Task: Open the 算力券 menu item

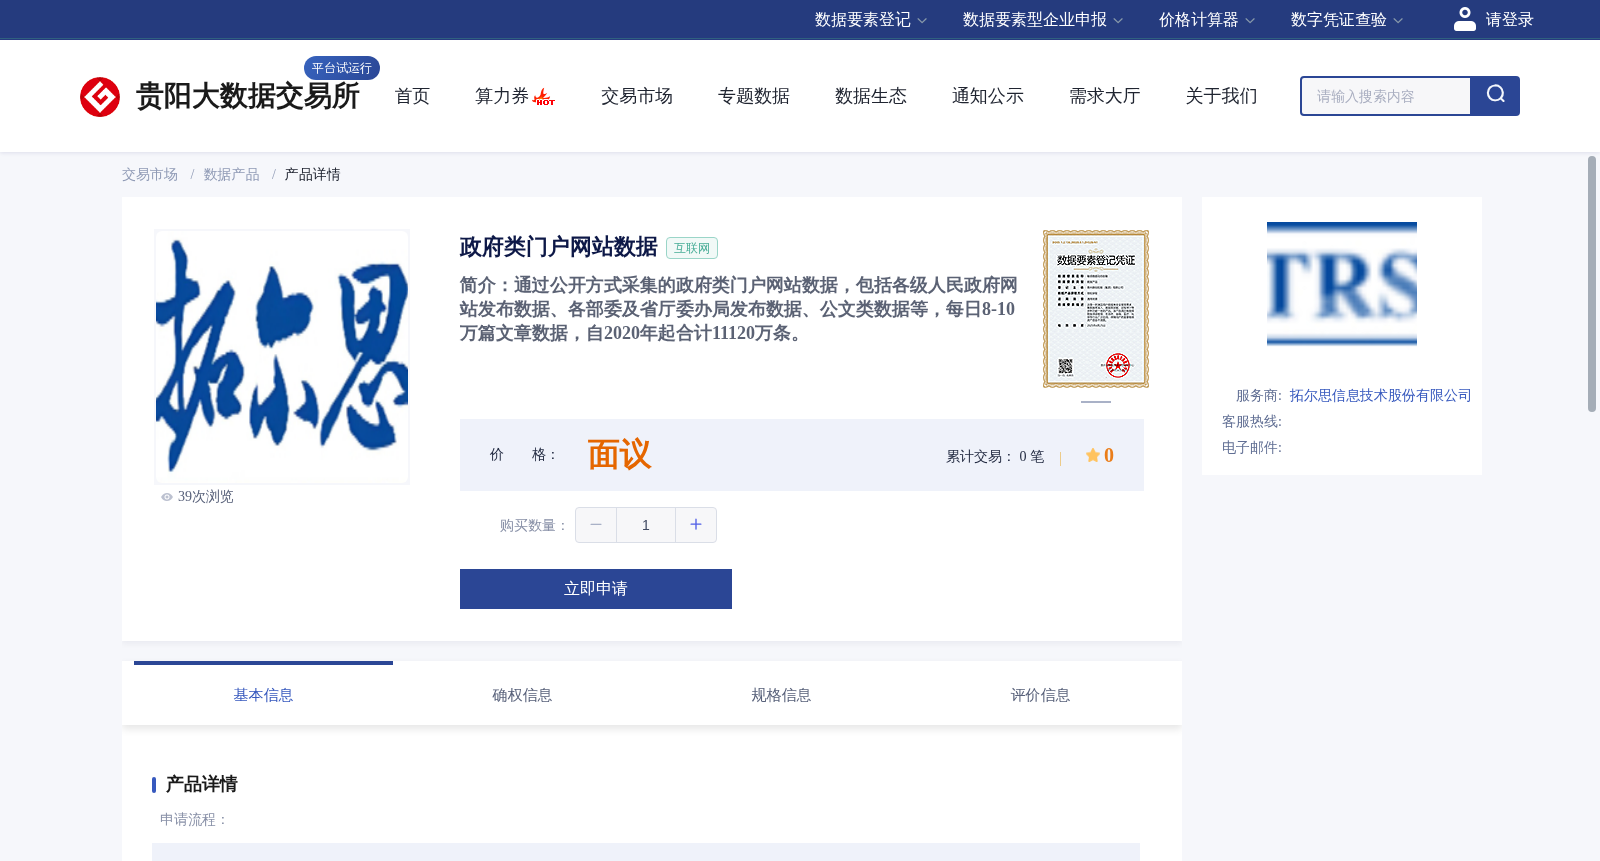Action: 502,96
